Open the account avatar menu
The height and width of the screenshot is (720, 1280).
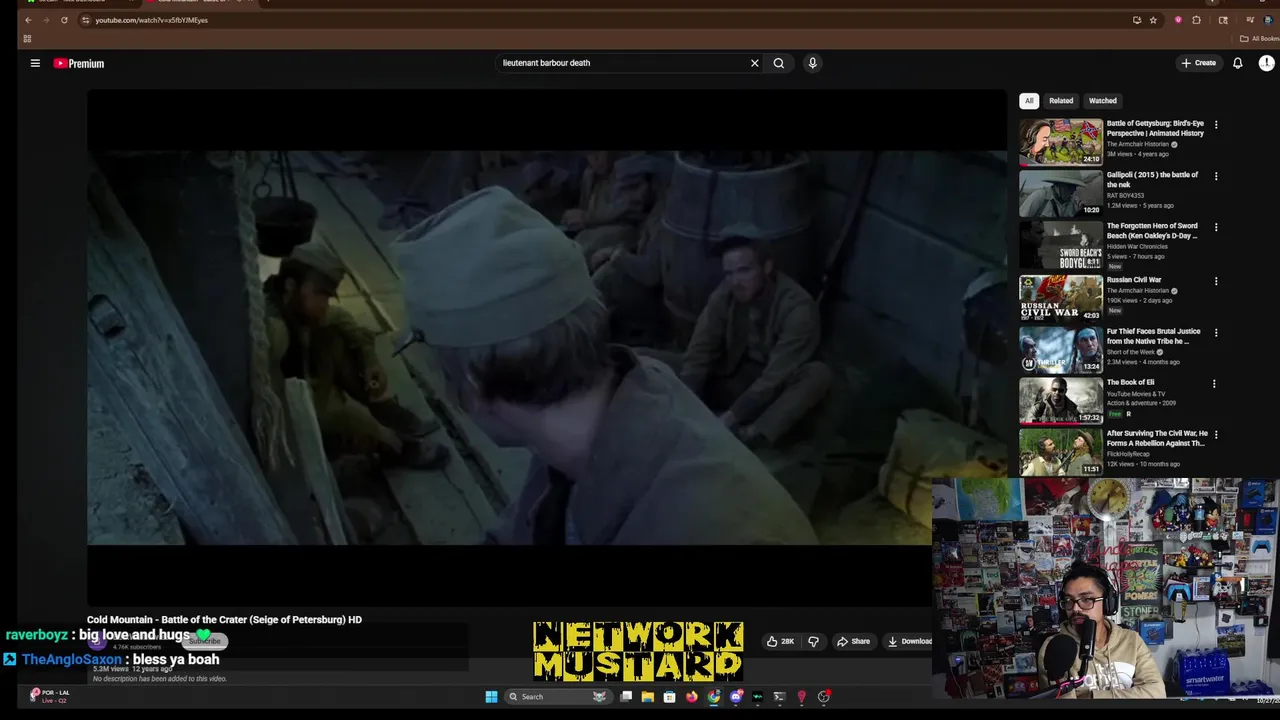(x=1266, y=63)
